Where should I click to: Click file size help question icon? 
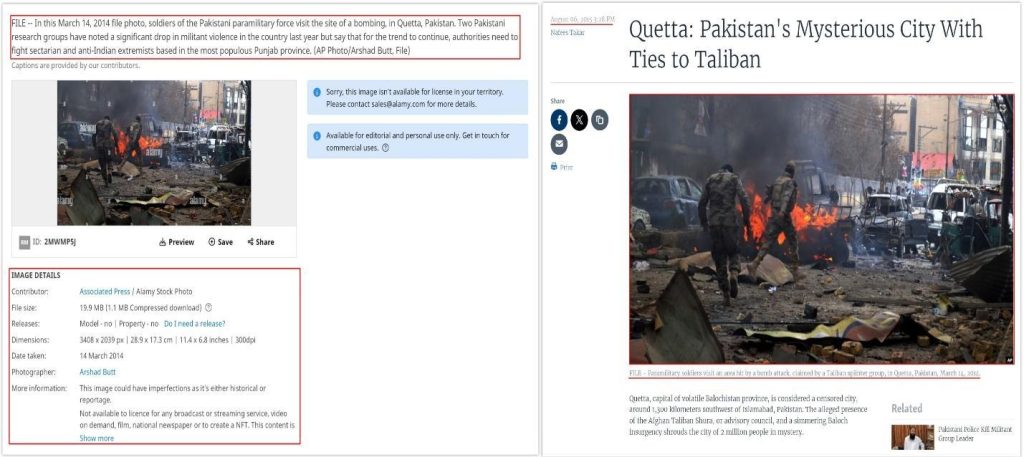[x=208, y=307]
